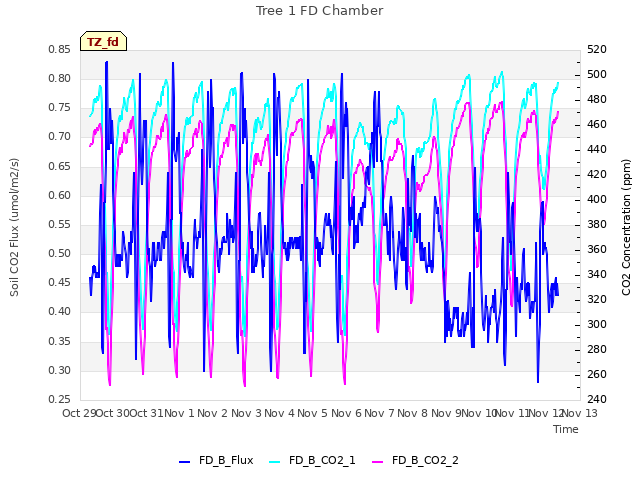Click the 0.25 left axis value
The image size is (640, 480).
tap(60, 400)
